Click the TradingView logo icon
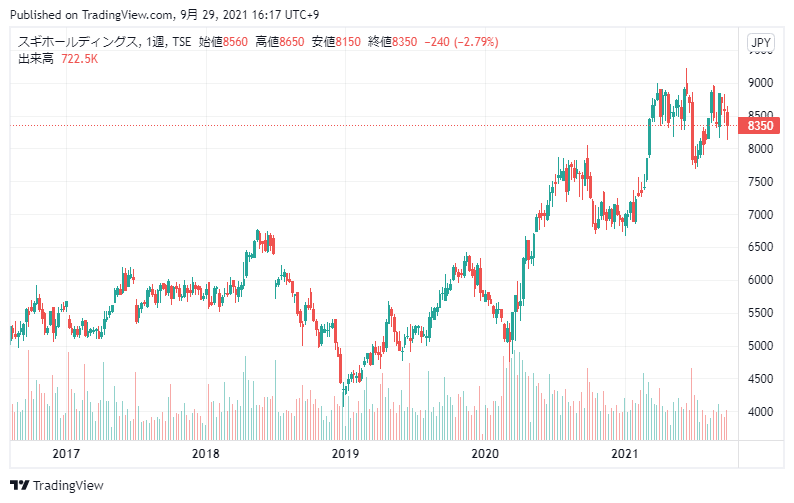 pos(20,485)
